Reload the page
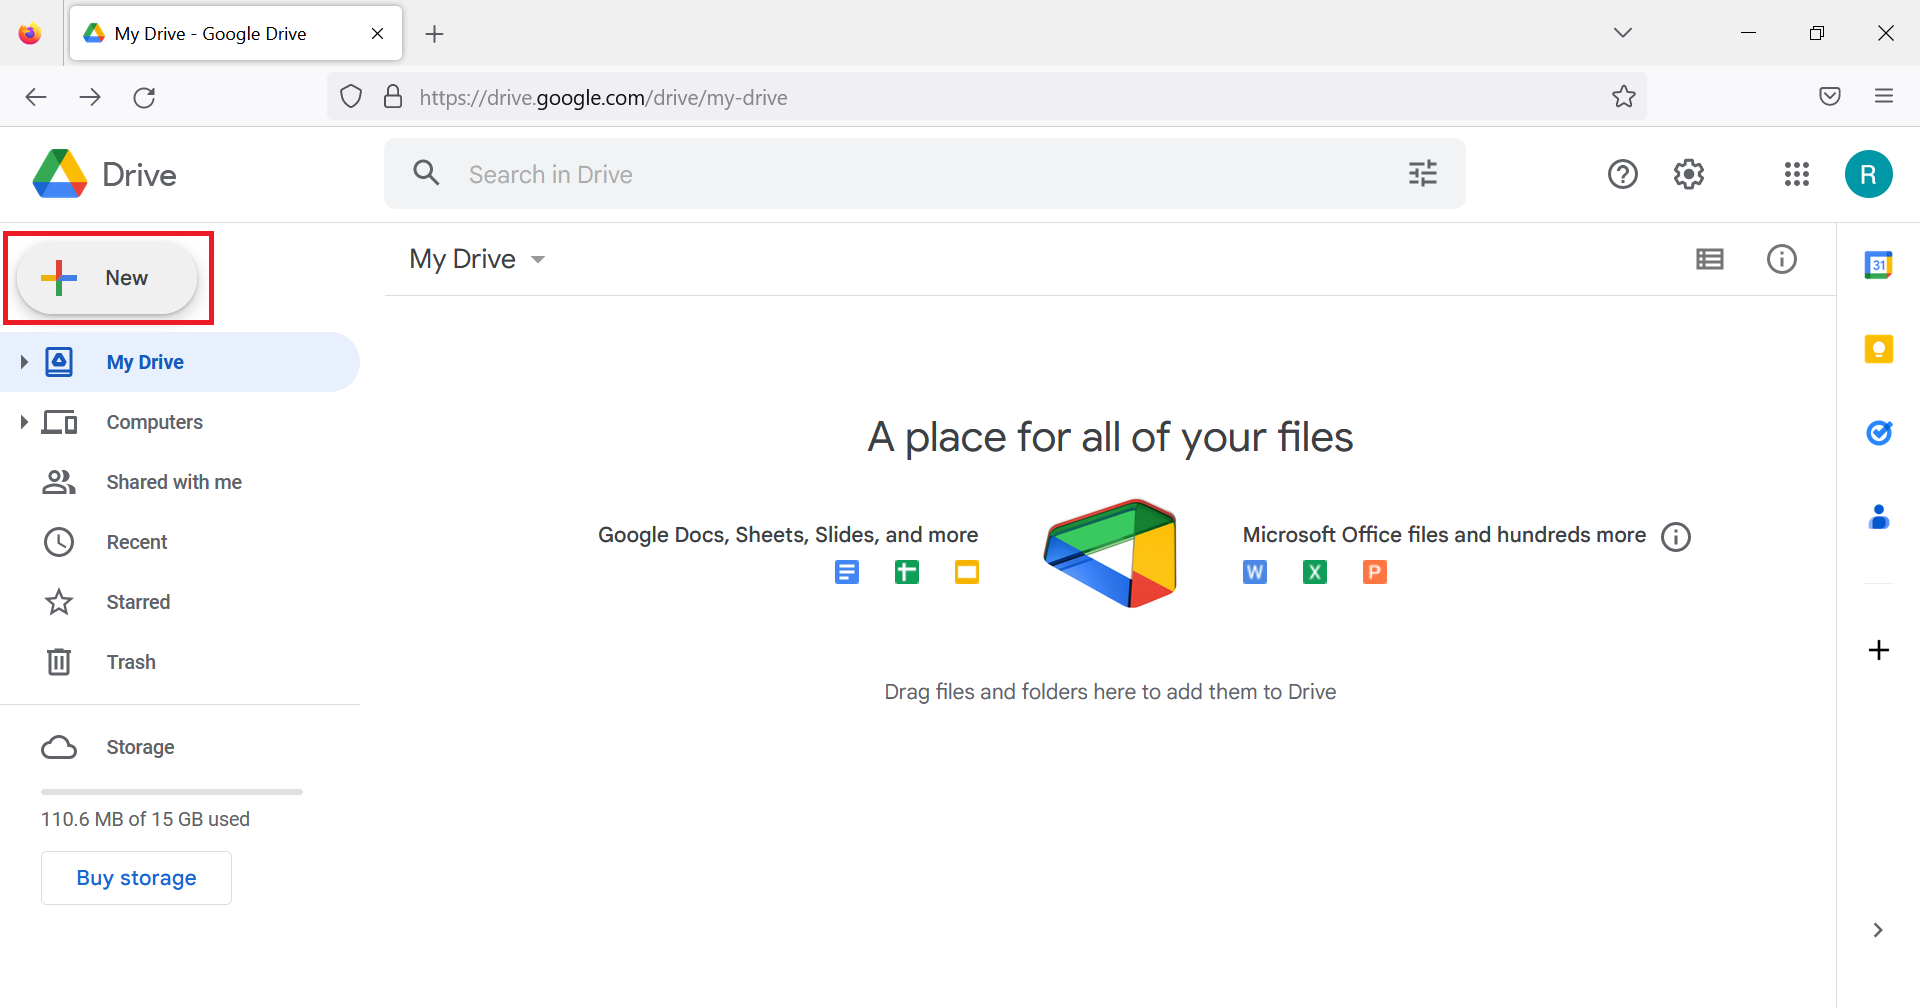The image size is (1920, 1008). 144,97
